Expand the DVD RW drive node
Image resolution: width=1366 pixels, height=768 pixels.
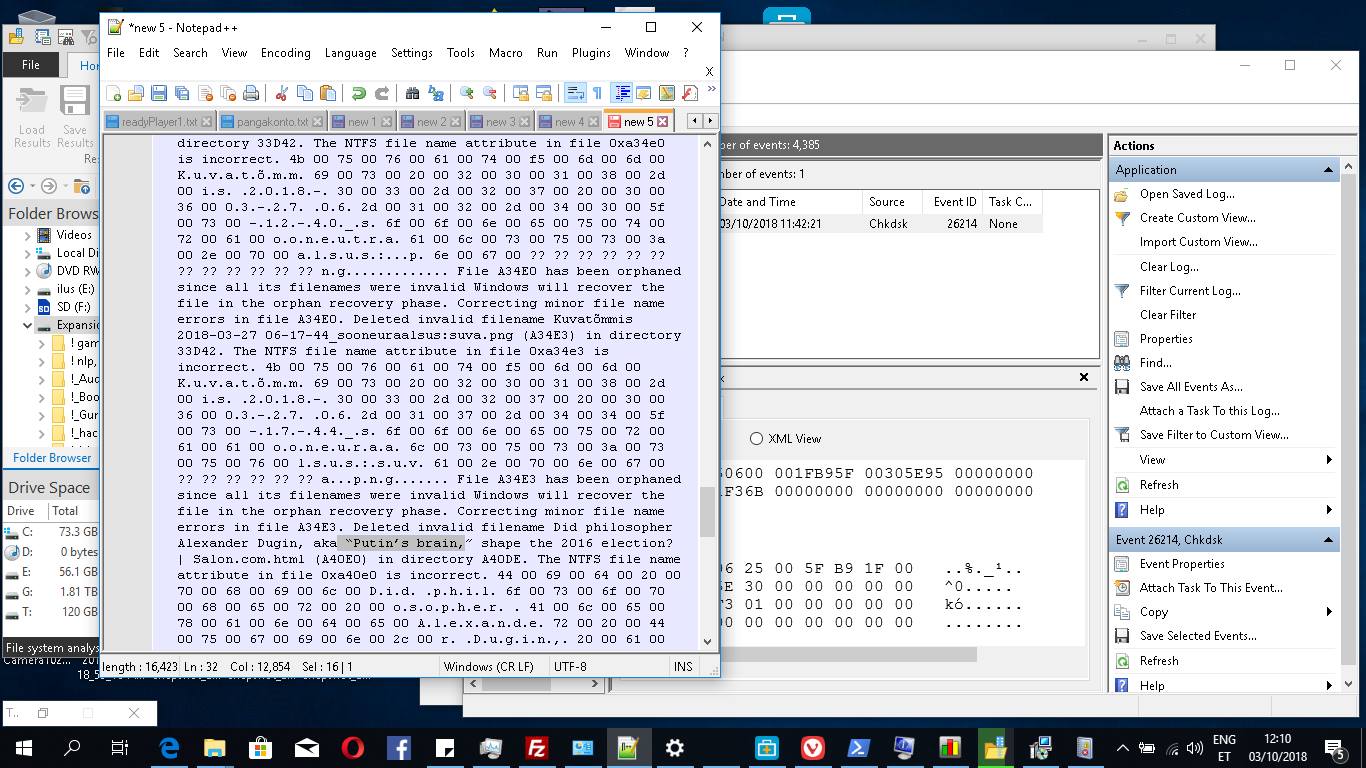click(x=28, y=271)
